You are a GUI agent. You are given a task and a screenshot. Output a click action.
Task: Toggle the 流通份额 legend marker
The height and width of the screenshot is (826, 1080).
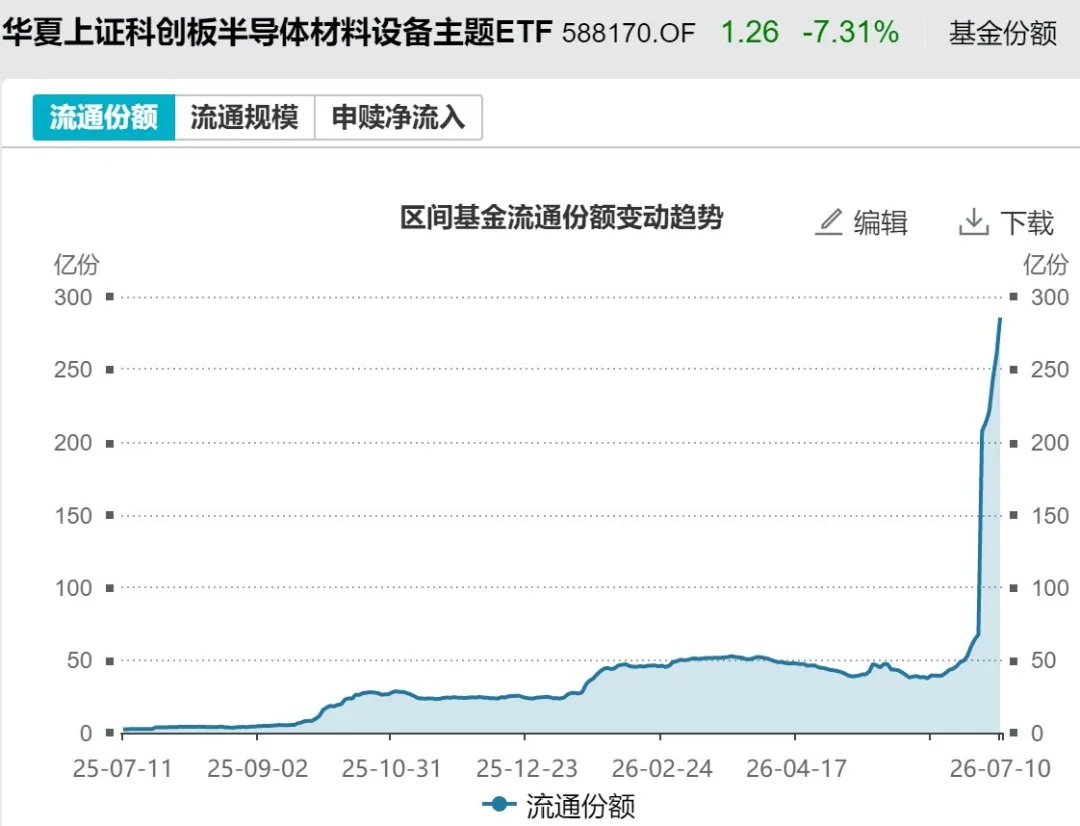point(499,804)
